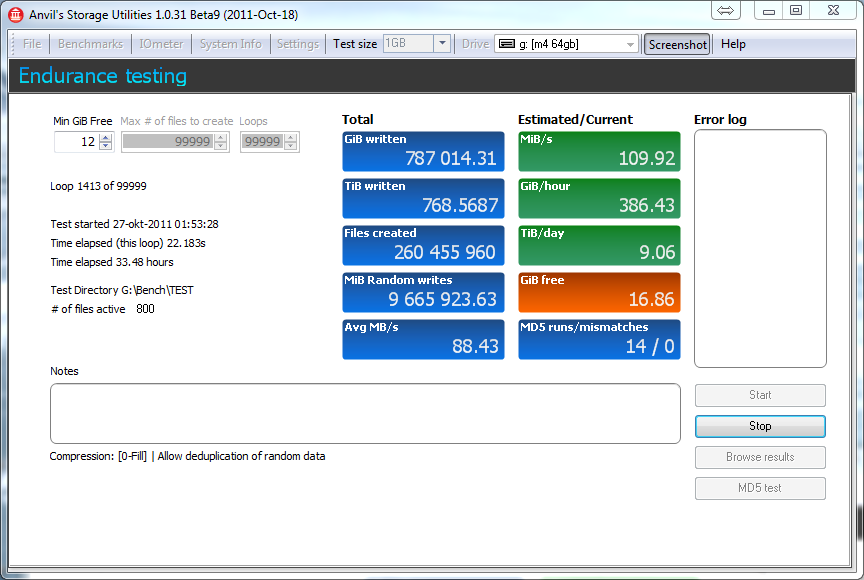
Task: Click the text 'Loop 1413 of 99999'
Action: pos(98,186)
